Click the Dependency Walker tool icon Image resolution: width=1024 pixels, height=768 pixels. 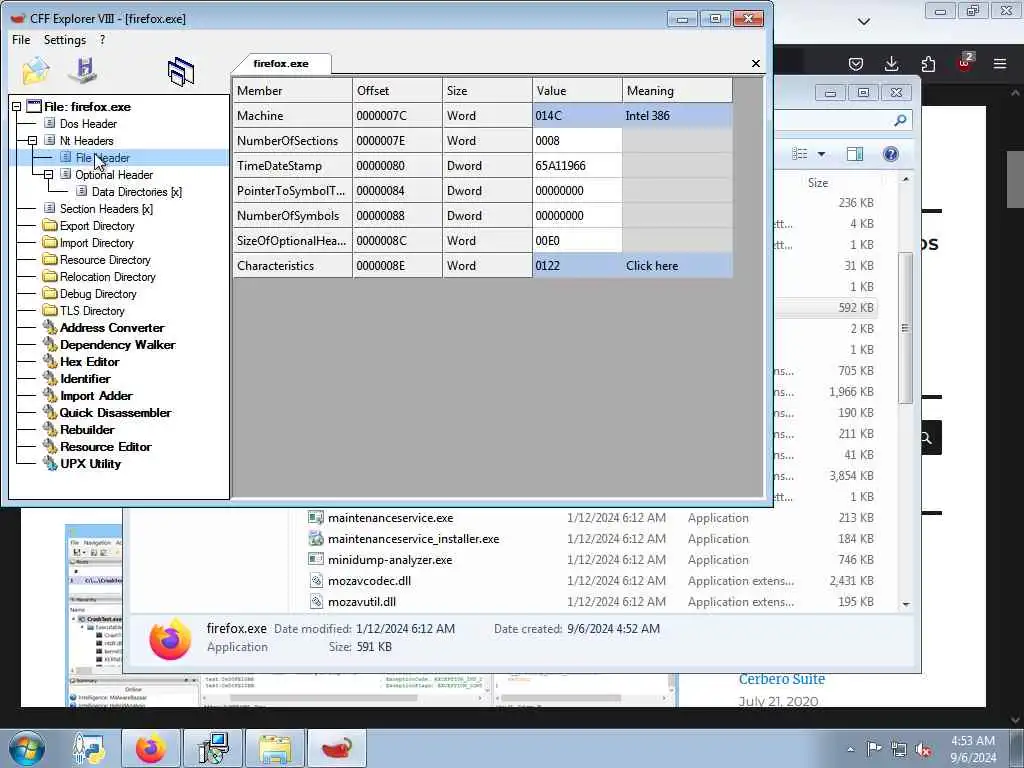(x=50, y=344)
